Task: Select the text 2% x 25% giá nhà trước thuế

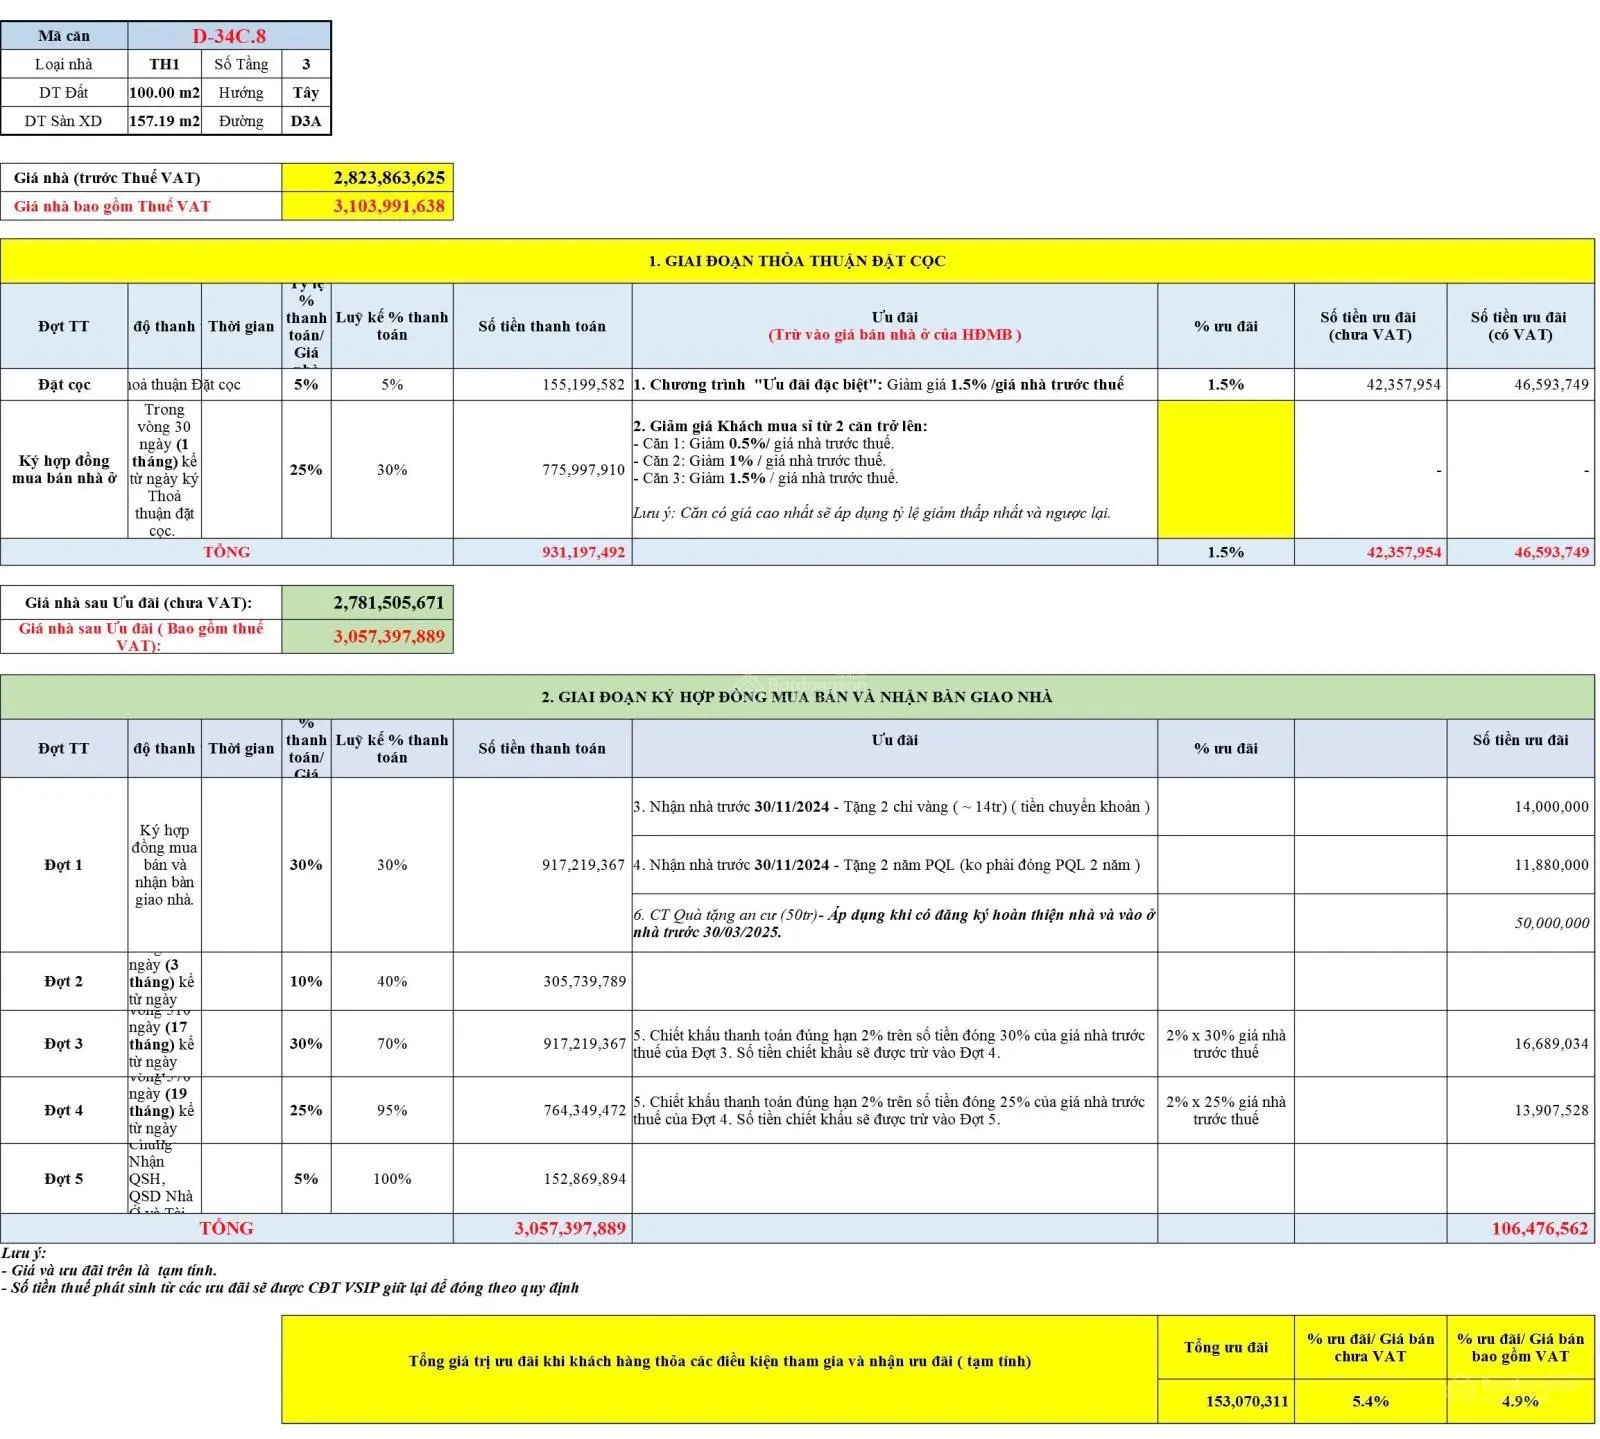Action: tap(1226, 1110)
